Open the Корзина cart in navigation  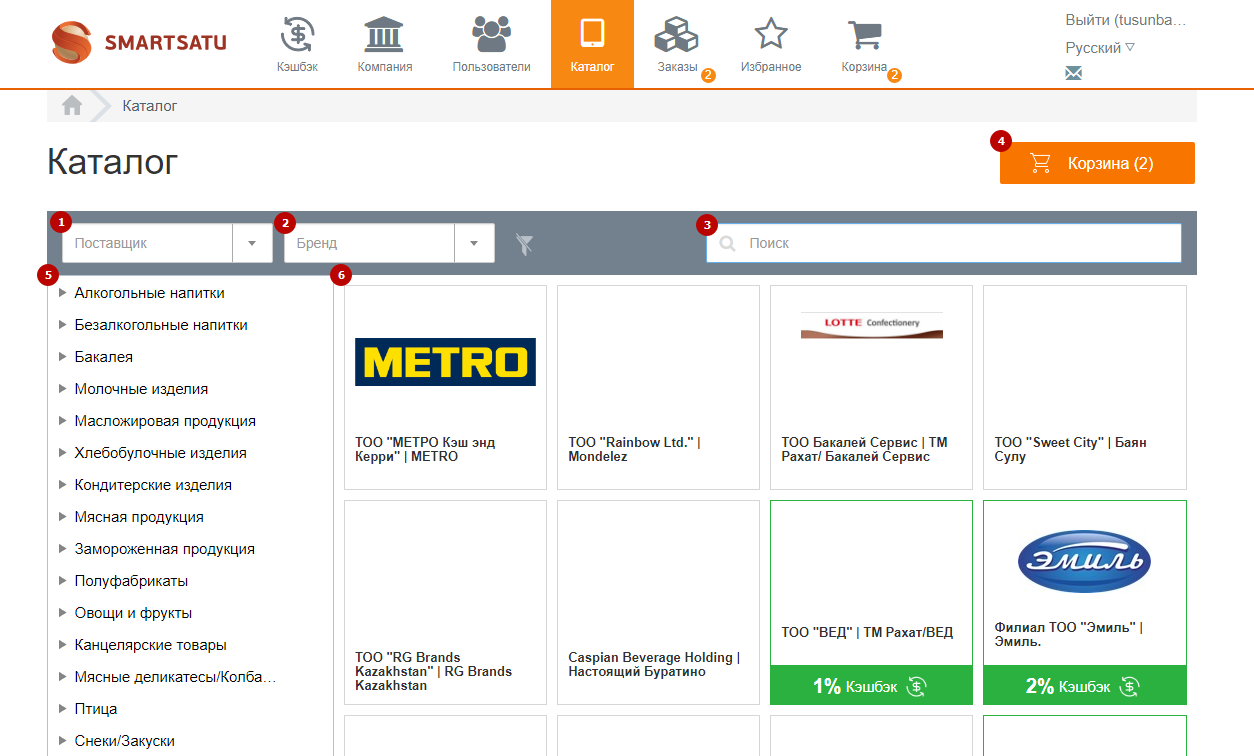point(864,44)
